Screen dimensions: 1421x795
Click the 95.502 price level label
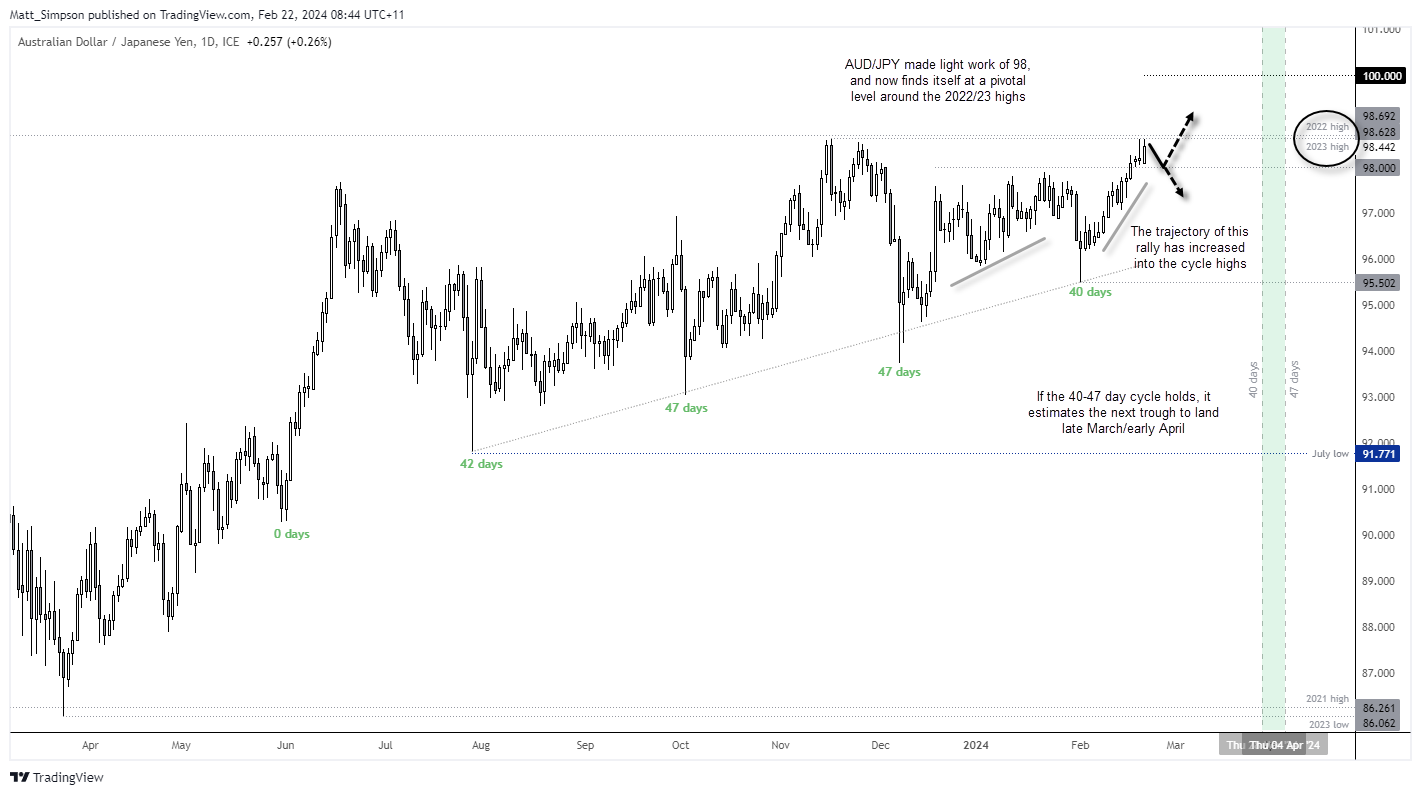coord(1378,283)
